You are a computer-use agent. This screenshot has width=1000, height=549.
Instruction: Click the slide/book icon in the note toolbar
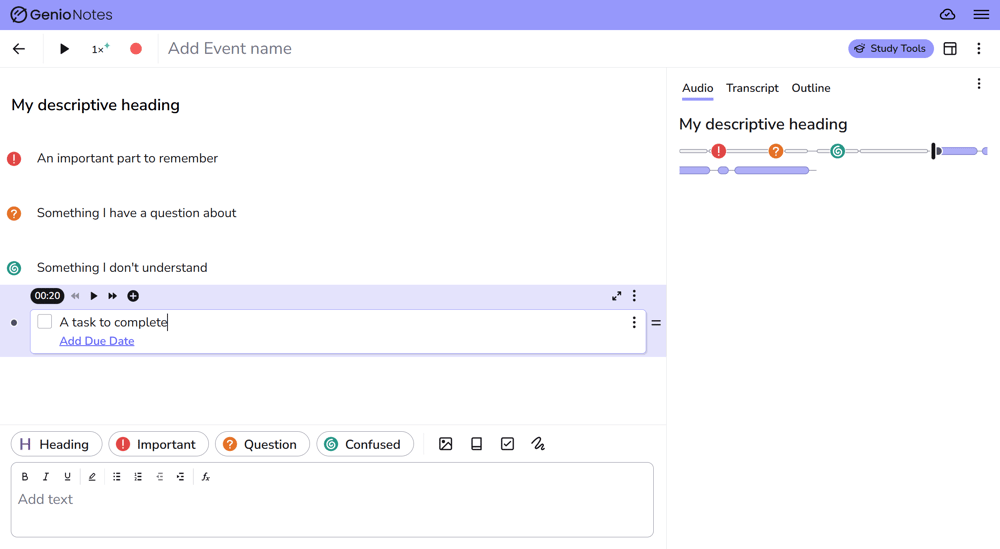coord(476,444)
